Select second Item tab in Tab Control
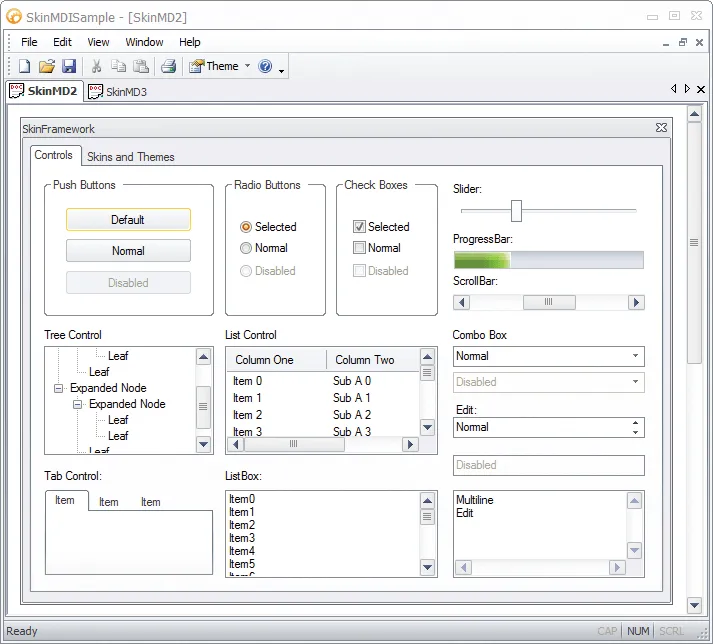This screenshot has height=644, width=713. pyautogui.click(x=109, y=502)
